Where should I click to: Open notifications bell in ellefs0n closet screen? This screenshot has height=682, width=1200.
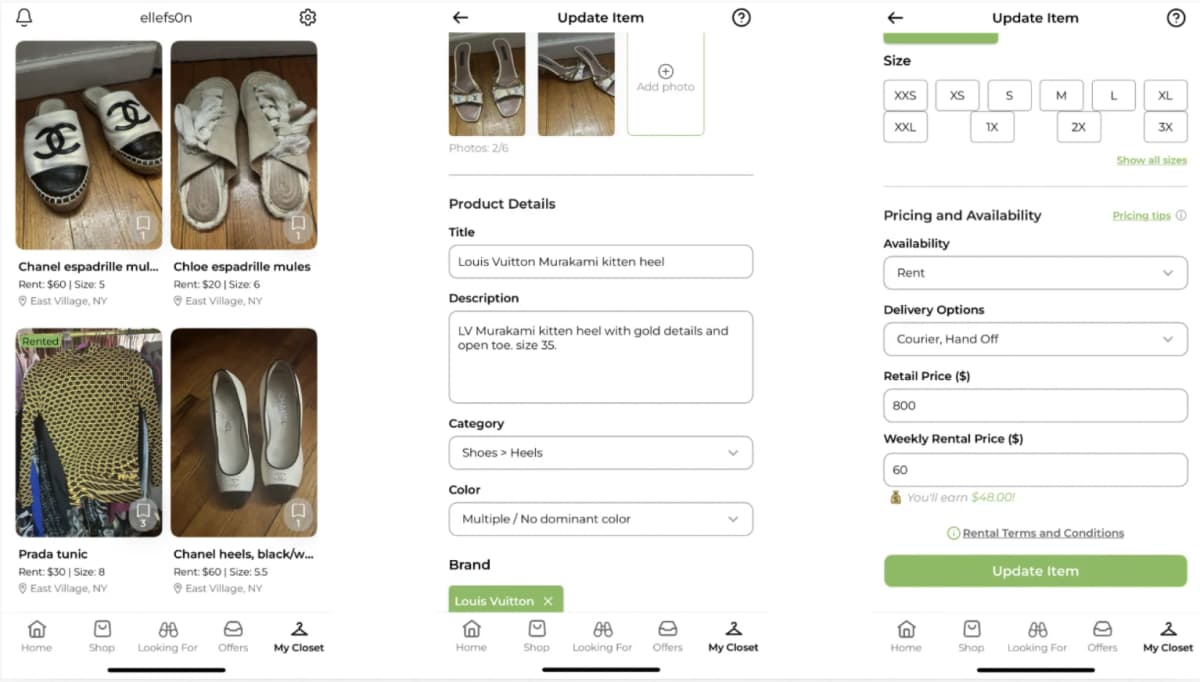tap(25, 17)
